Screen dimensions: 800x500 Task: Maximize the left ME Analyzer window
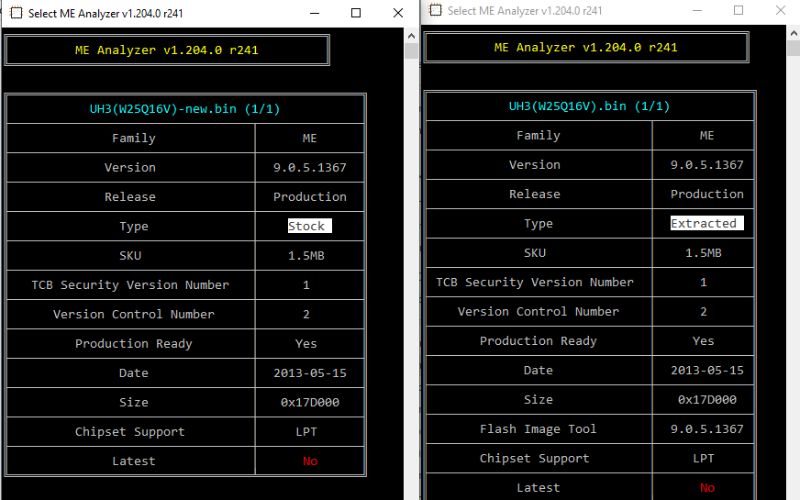[x=356, y=13]
